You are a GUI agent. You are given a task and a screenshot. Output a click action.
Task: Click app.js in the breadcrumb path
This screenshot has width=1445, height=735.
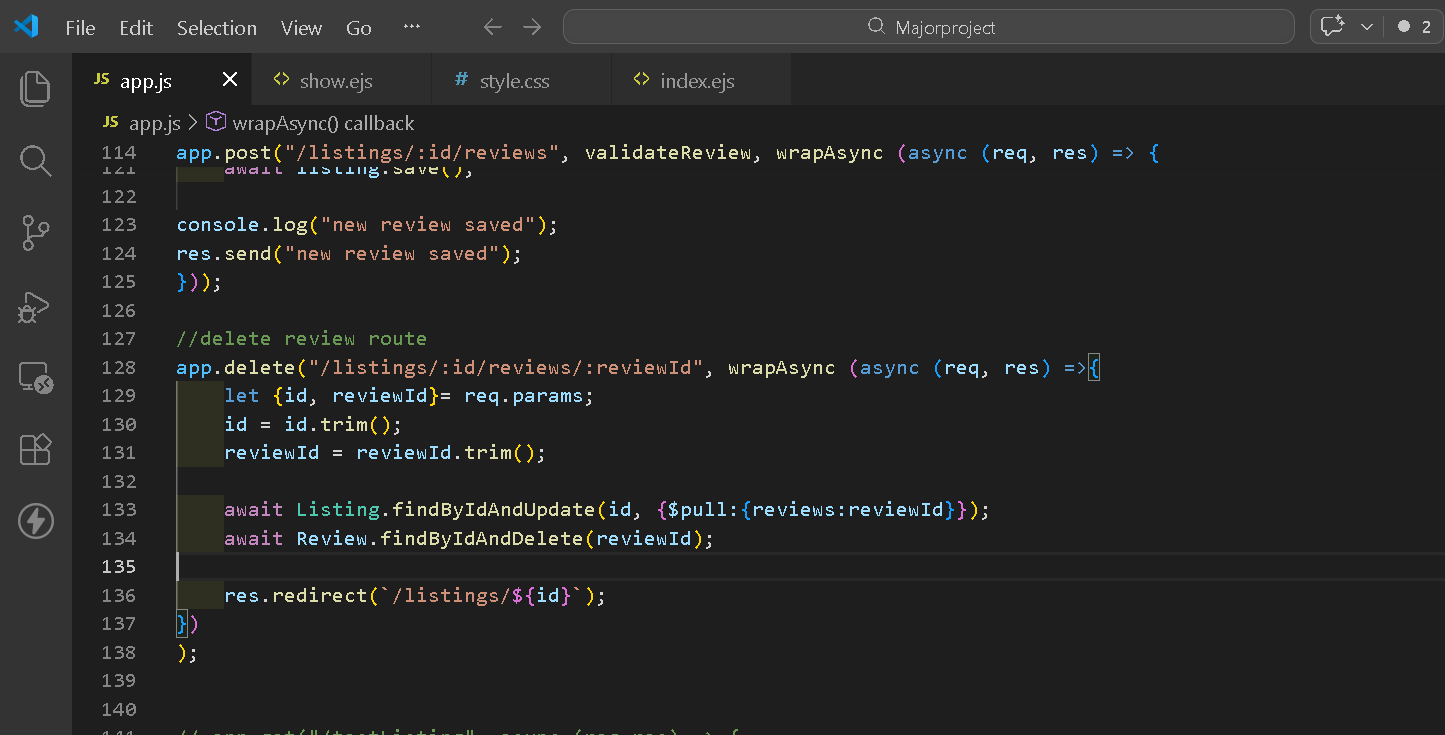[x=154, y=123]
